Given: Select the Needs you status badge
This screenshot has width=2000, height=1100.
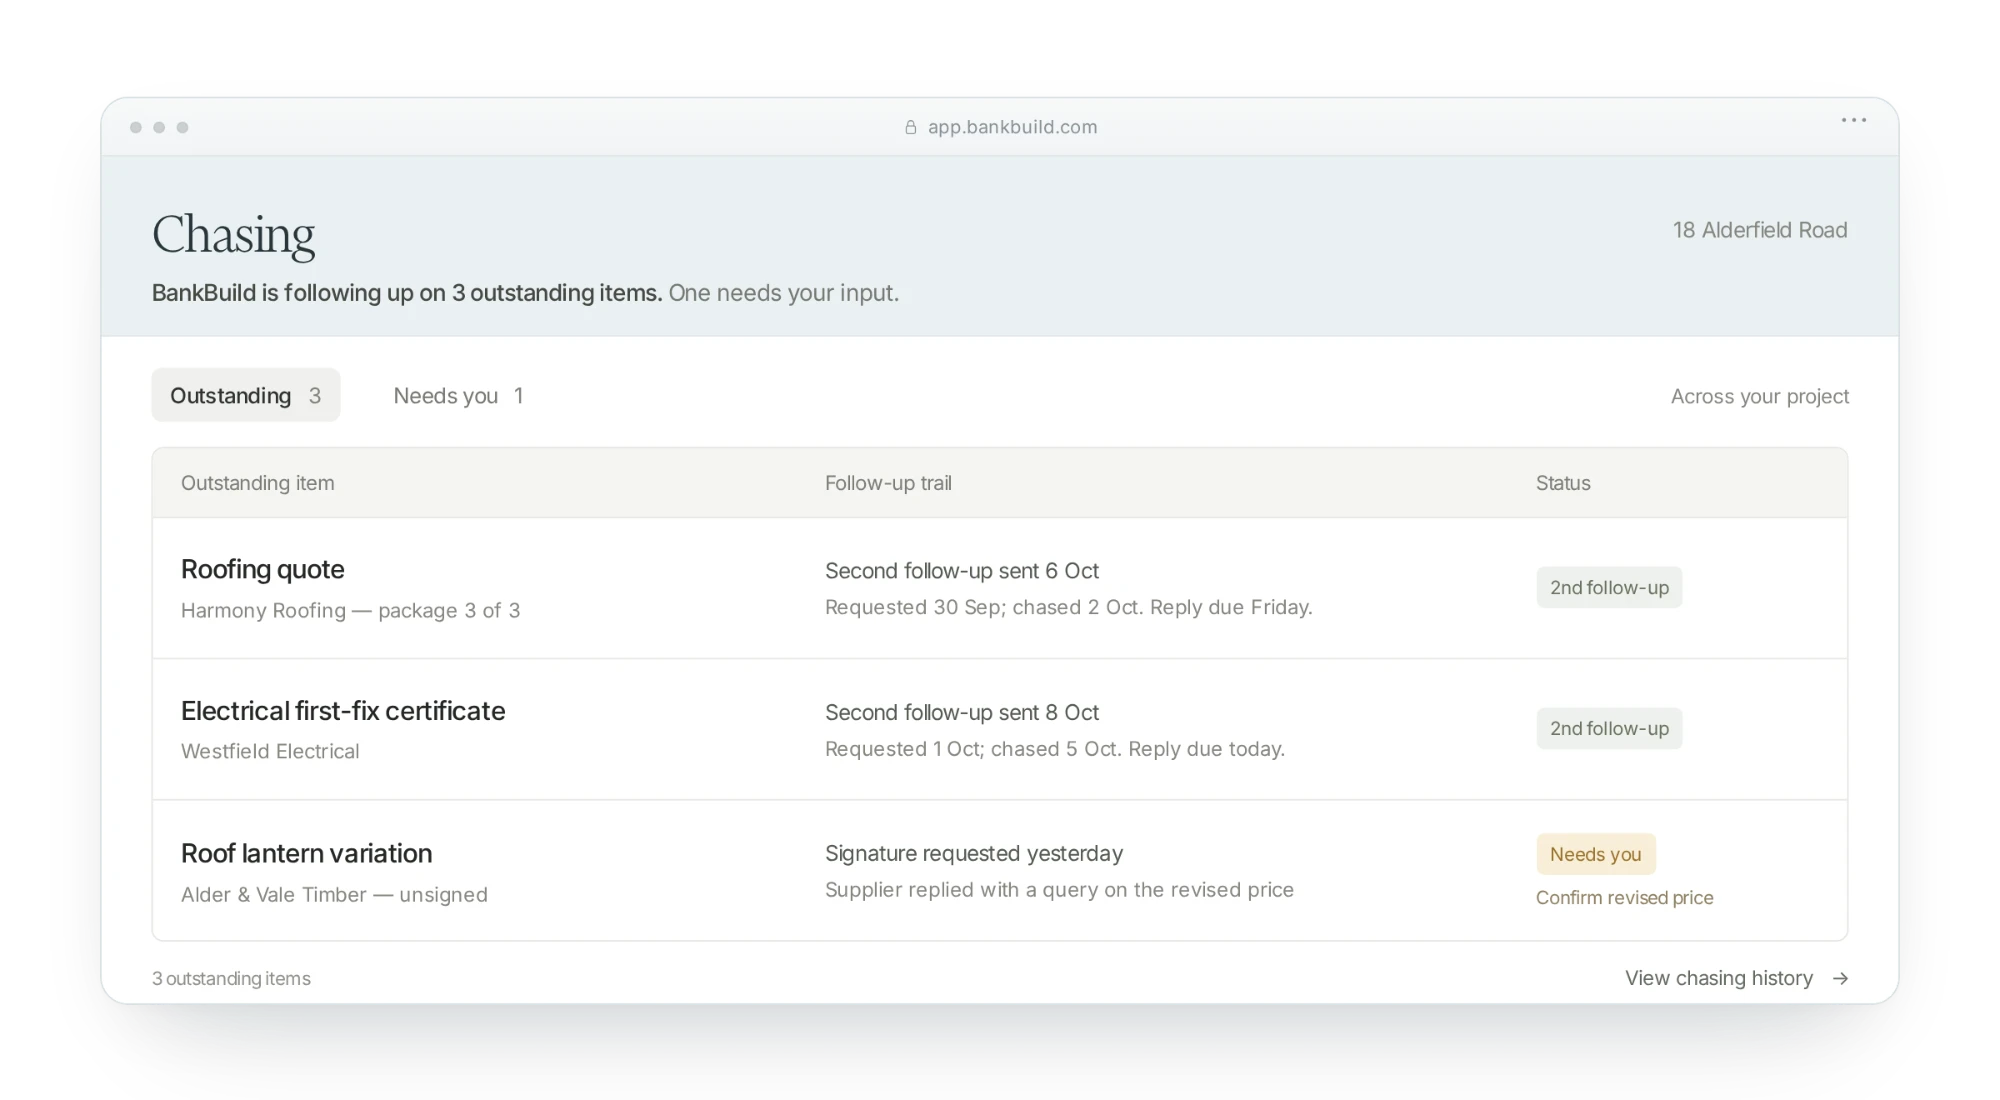Looking at the screenshot, I should click(x=1596, y=854).
